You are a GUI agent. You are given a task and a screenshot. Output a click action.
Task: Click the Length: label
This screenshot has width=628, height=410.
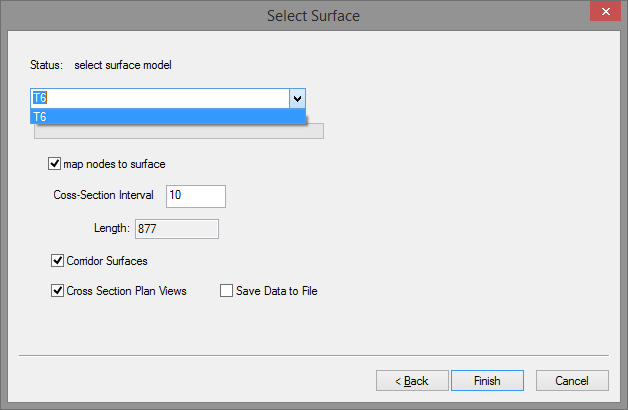[x=112, y=228]
